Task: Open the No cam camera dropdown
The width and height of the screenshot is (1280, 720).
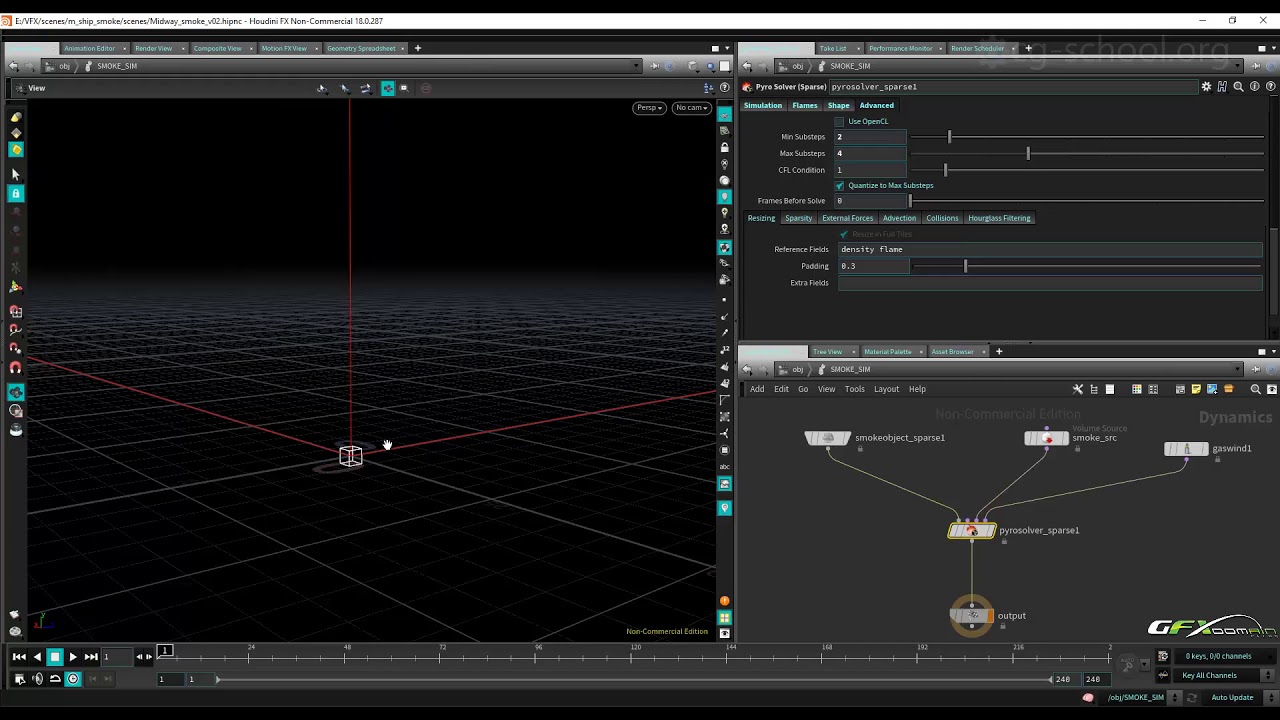Action: [x=691, y=108]
